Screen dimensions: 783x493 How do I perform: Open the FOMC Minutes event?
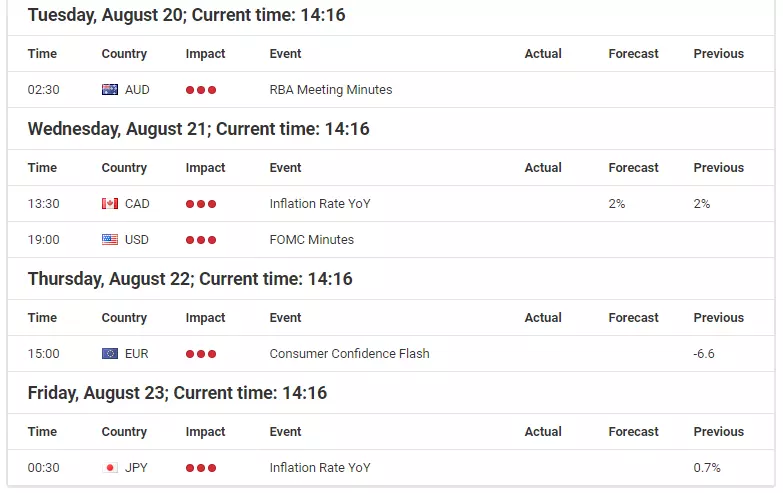click(x=312, y=240)
